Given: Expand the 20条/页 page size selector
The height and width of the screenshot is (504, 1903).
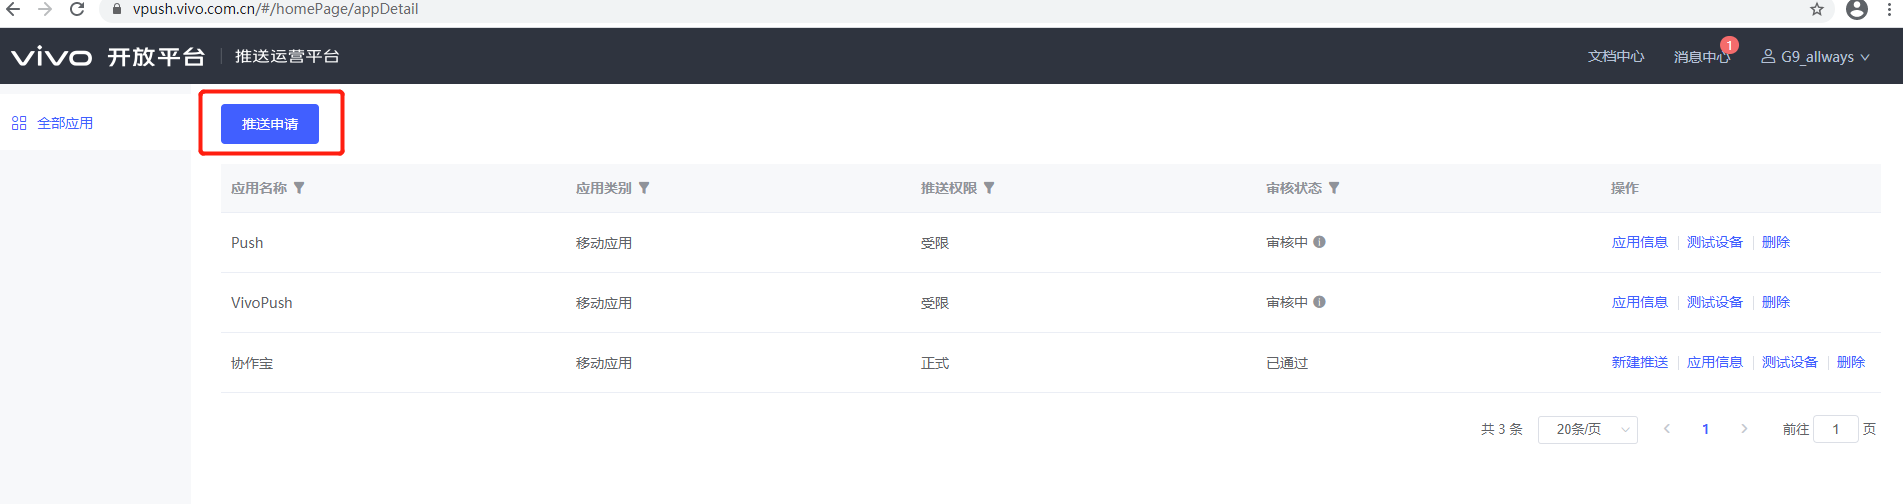Looking at the screenshot, I should [1587, 429].
